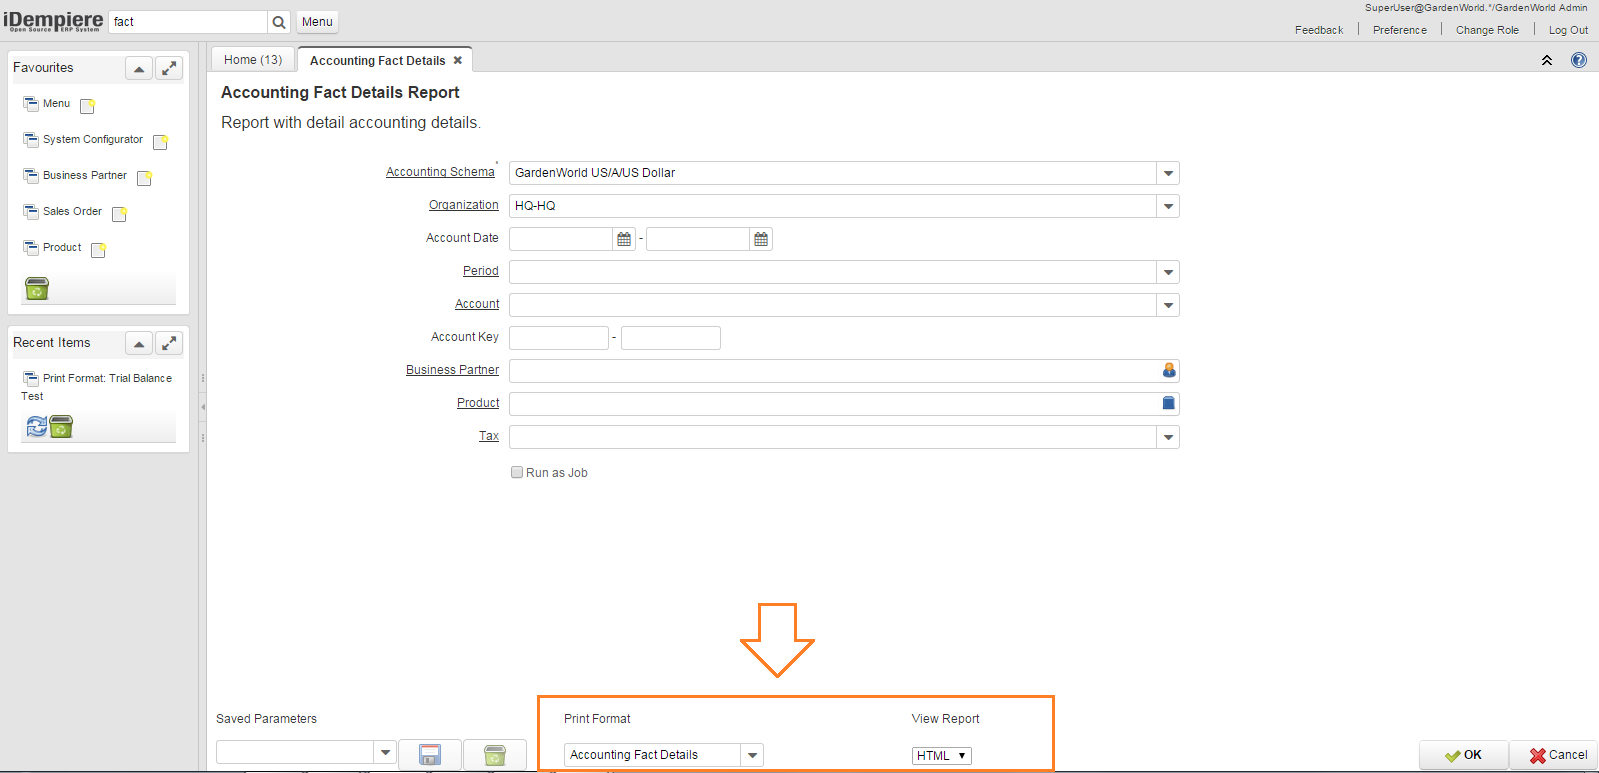Click Business Partner input field
Image resolution: width=1599 pixels, height=773 pixels.
point(834,371)
